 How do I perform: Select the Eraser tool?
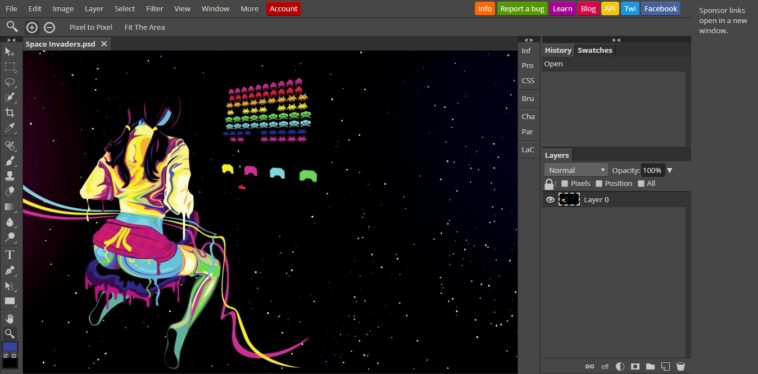click(x=10, y=191)
